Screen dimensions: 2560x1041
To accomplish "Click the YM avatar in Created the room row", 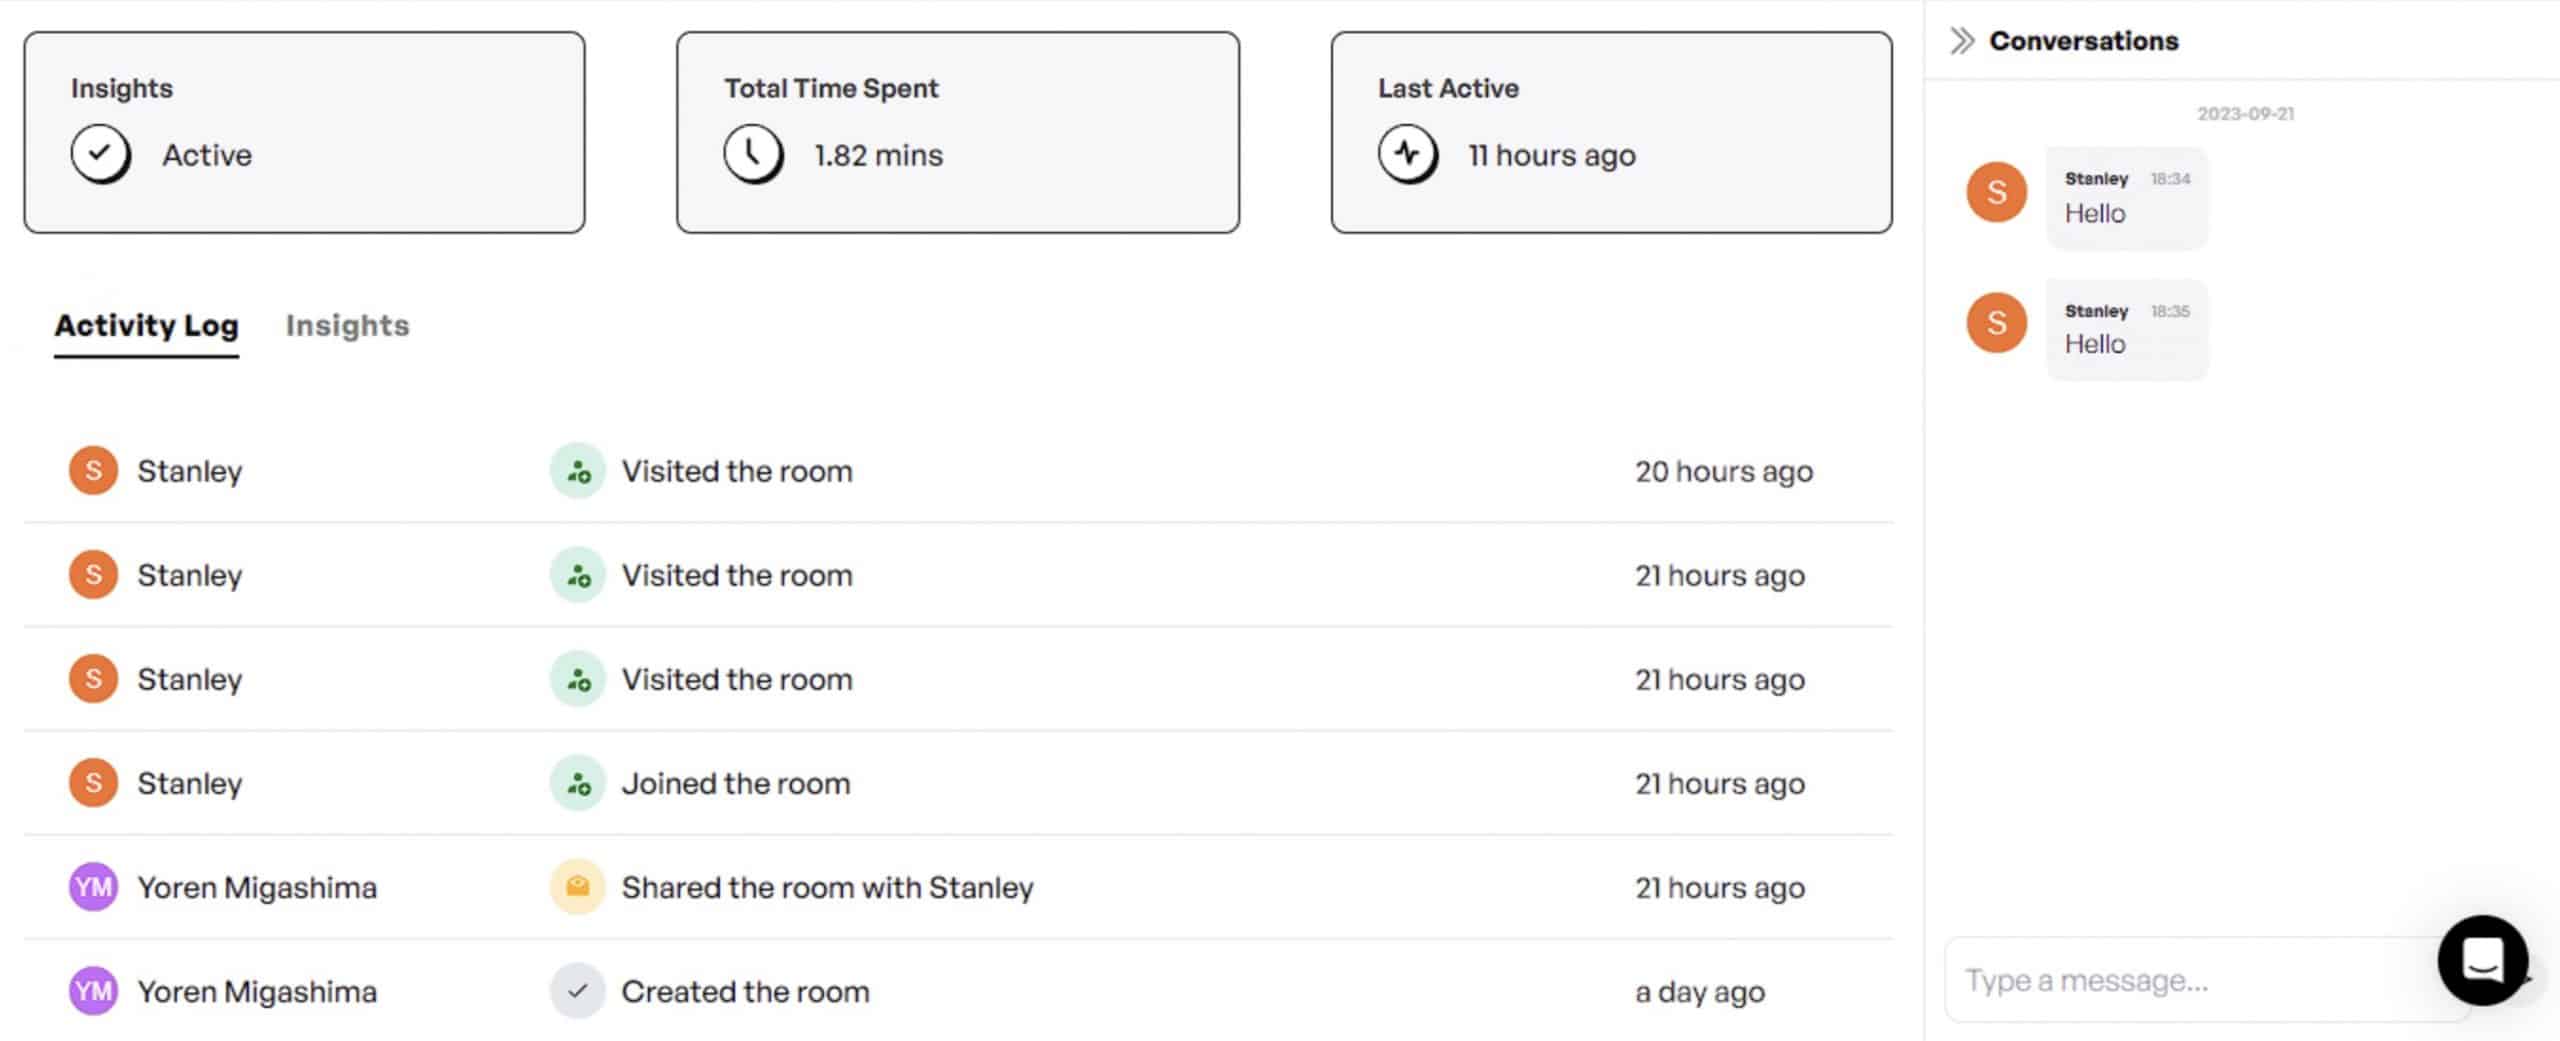I will 93,991.
